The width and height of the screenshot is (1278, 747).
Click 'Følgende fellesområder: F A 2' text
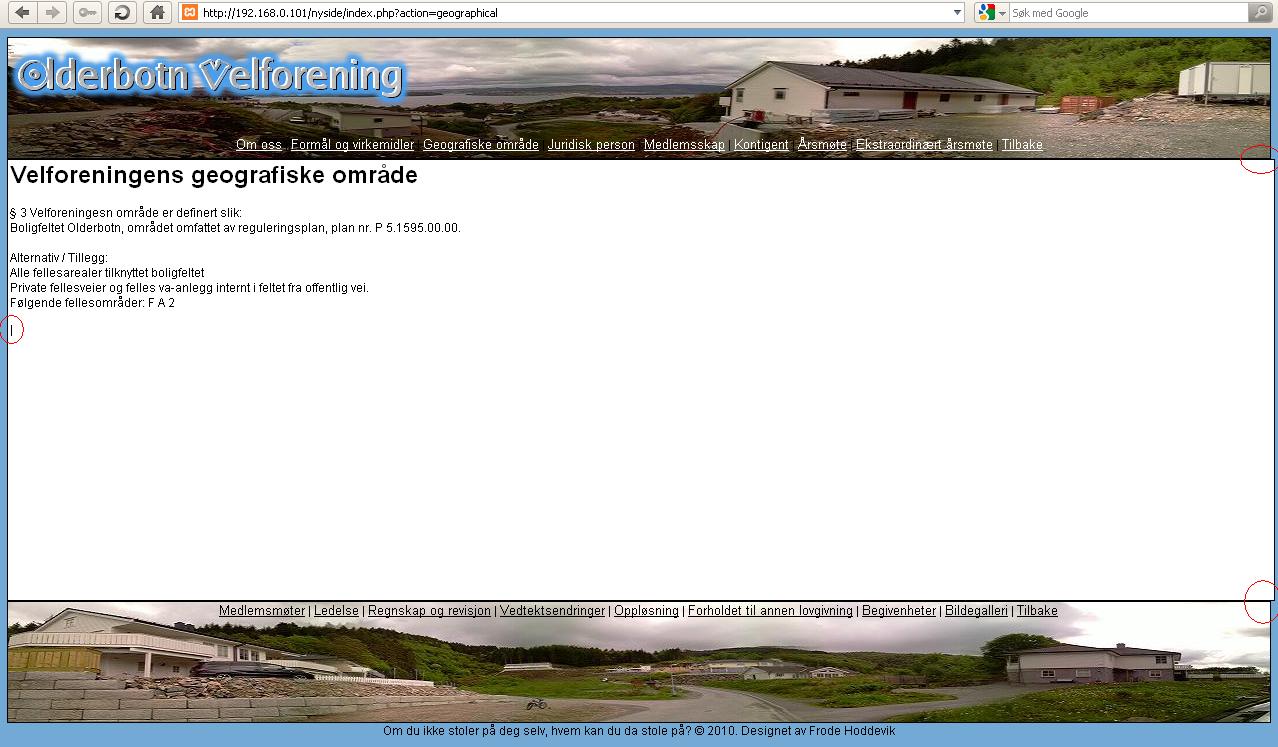coord(92,303)
